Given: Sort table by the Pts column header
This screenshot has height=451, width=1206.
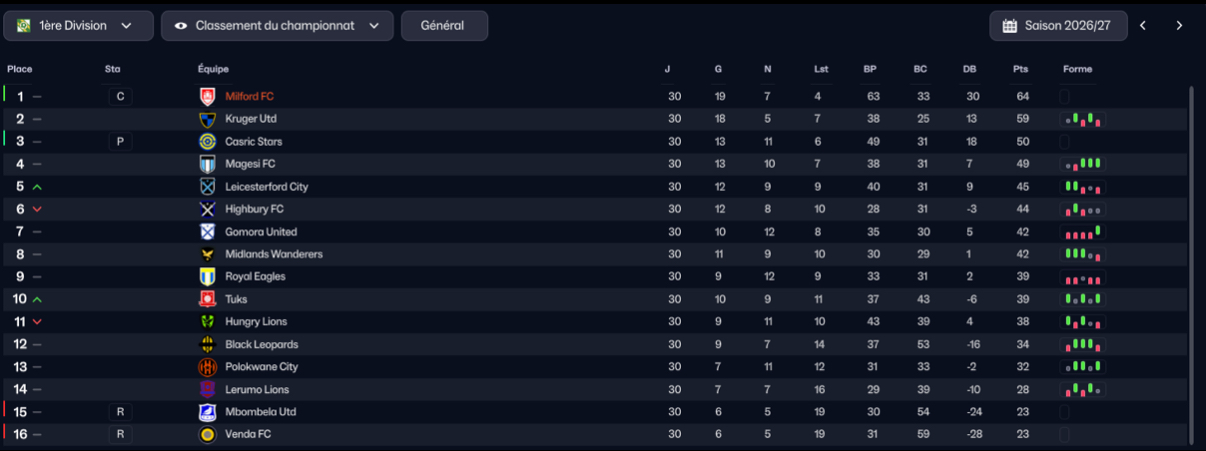Looking at the screenshot, I should click(x=1020, y=69).
